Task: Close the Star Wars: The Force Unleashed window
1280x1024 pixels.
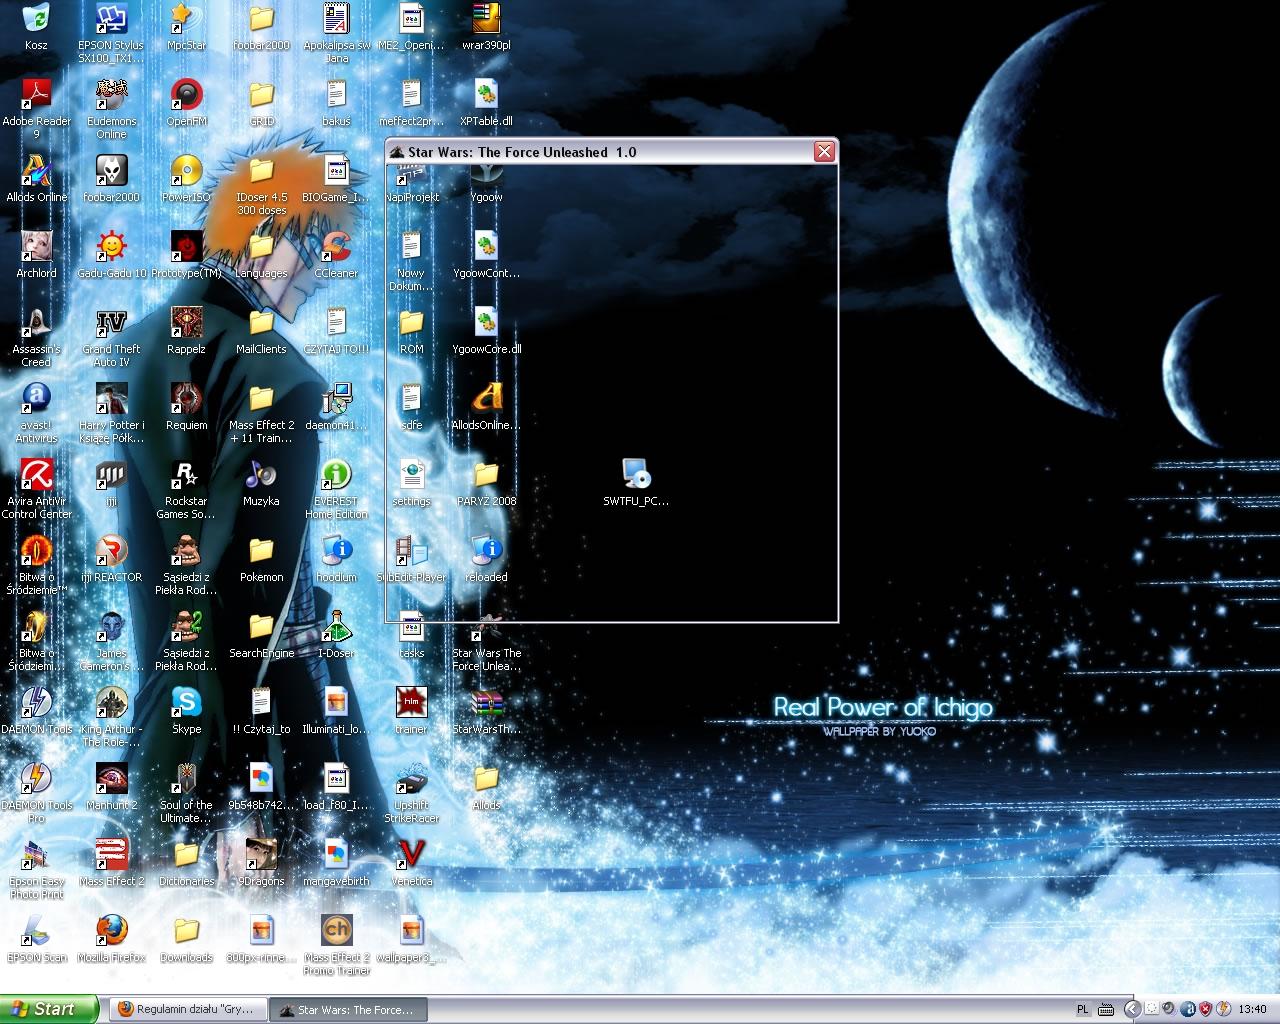Action: click(824, 152)
